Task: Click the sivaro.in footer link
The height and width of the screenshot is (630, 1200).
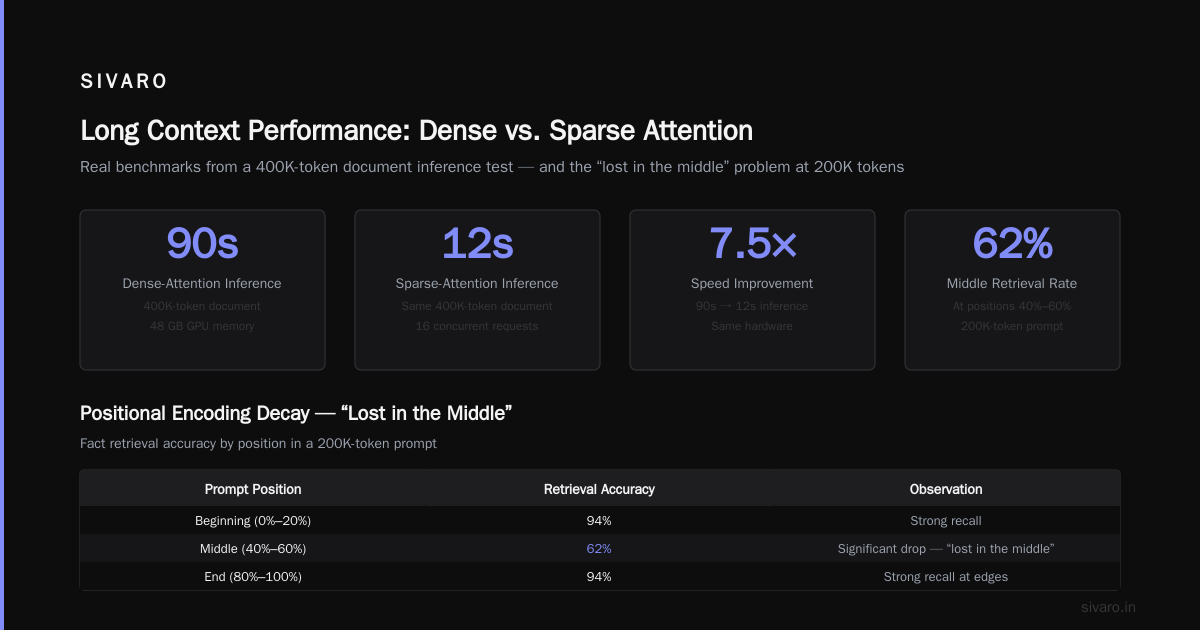Action: coord(1108,607)
